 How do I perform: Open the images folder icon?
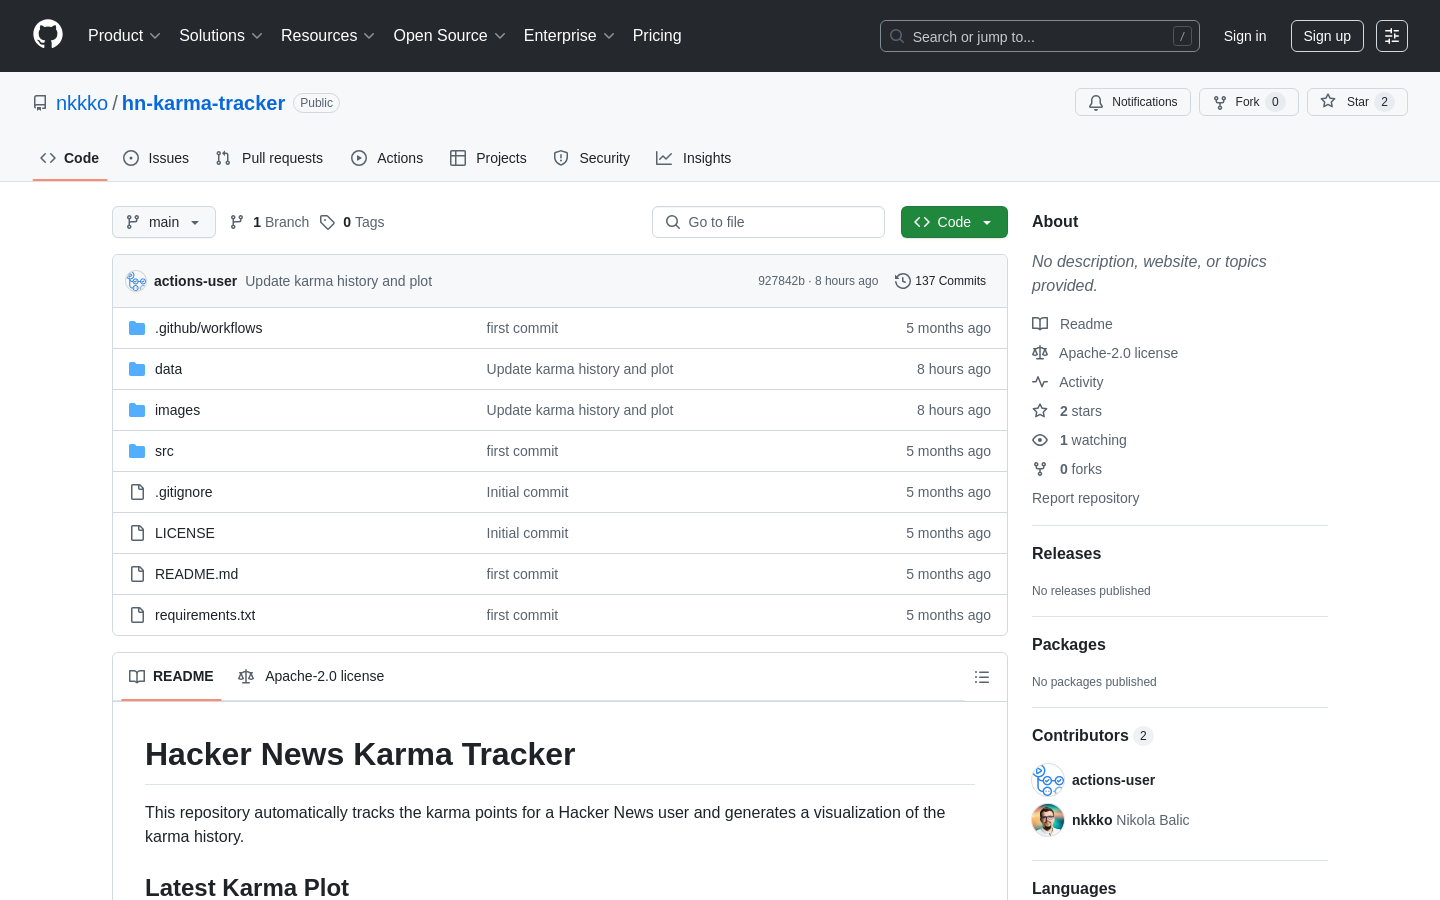[x=137, y=410]
